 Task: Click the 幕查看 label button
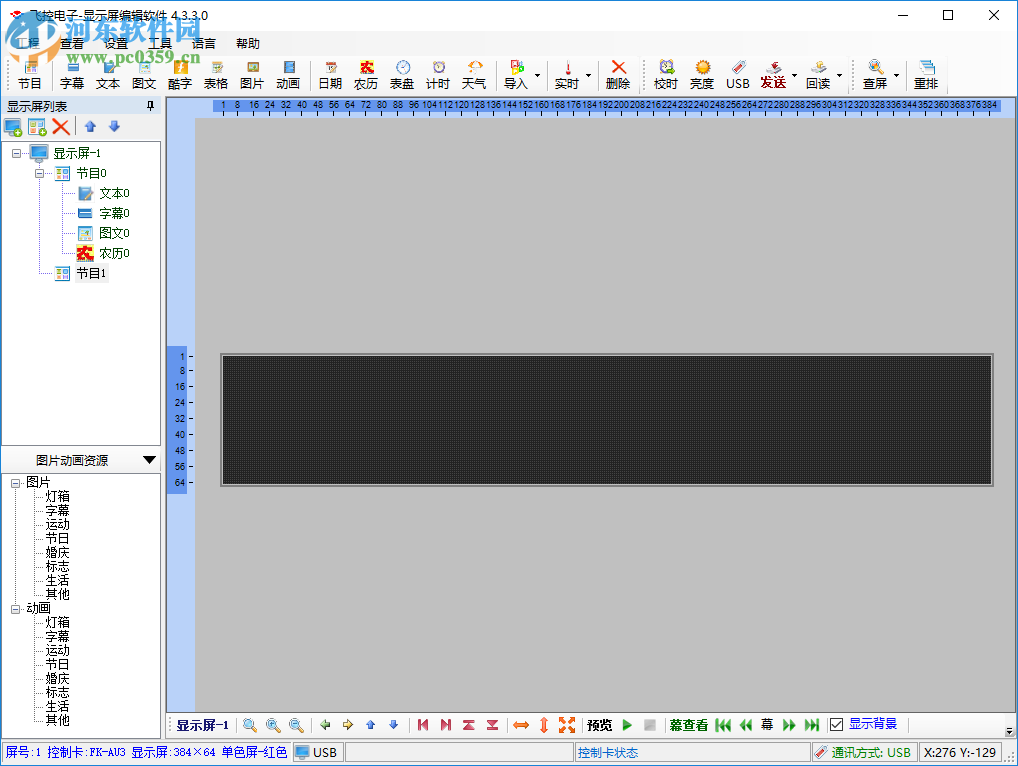coord(689,725)
